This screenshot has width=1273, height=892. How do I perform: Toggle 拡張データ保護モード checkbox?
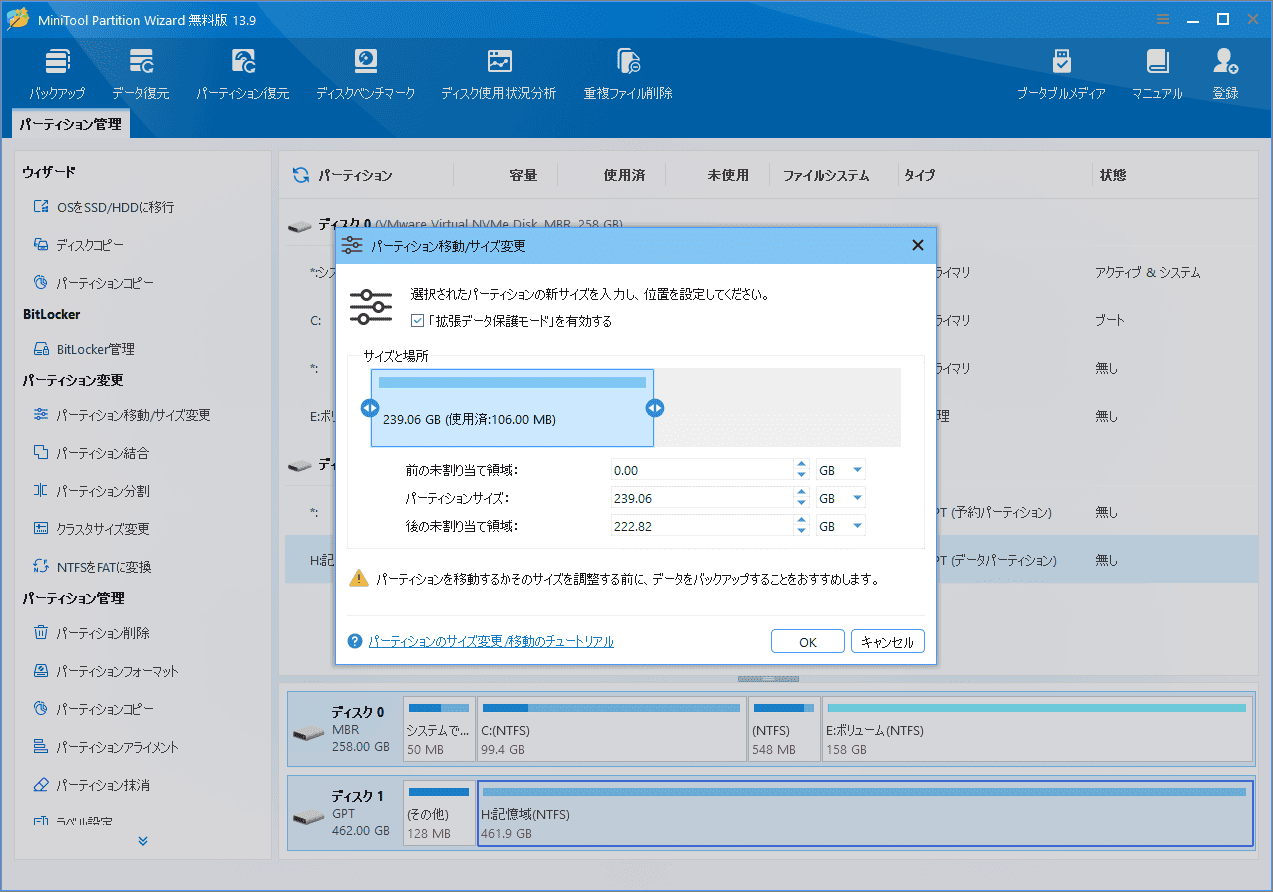418,321
